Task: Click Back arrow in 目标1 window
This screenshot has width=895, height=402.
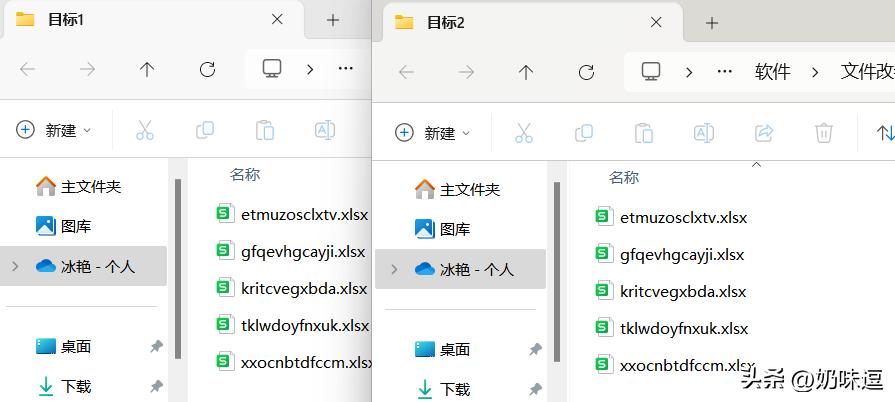Action: pos(27,70)
